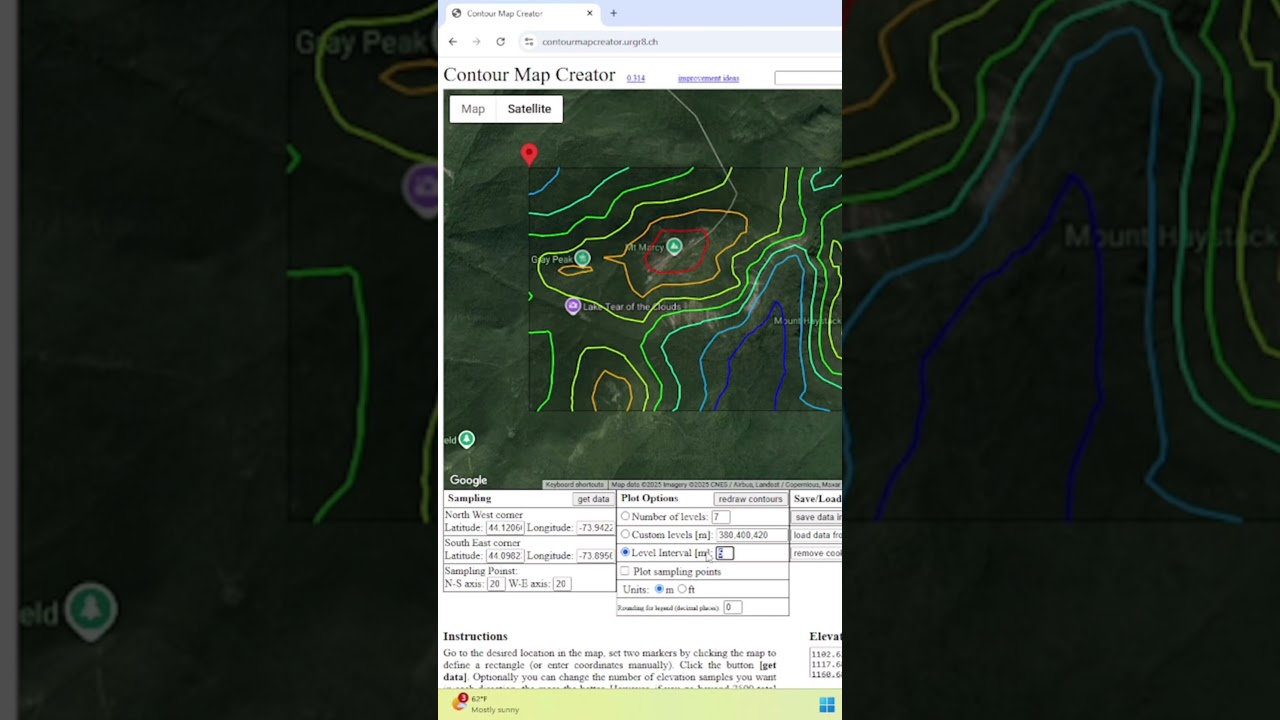
Task: Enable Plot sampling points checkbox
Action: pos(625,571)
